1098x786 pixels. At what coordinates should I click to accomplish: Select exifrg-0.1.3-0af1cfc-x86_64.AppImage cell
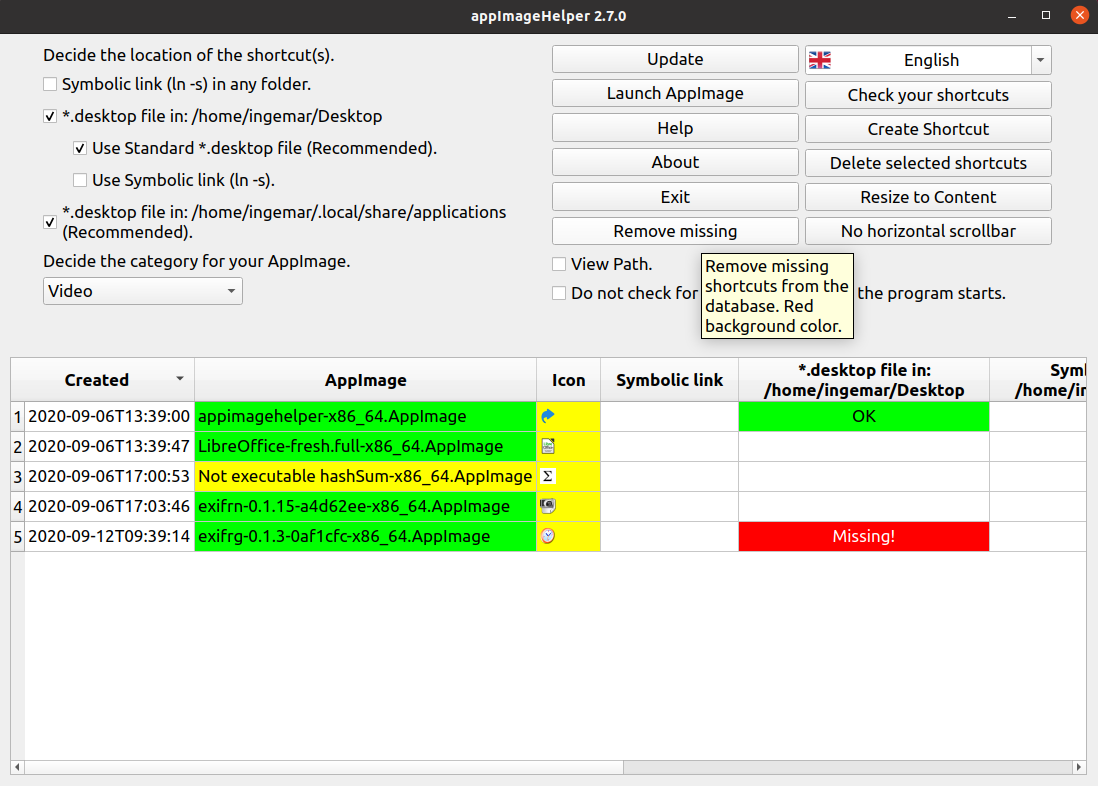click(x=366, y=536)
